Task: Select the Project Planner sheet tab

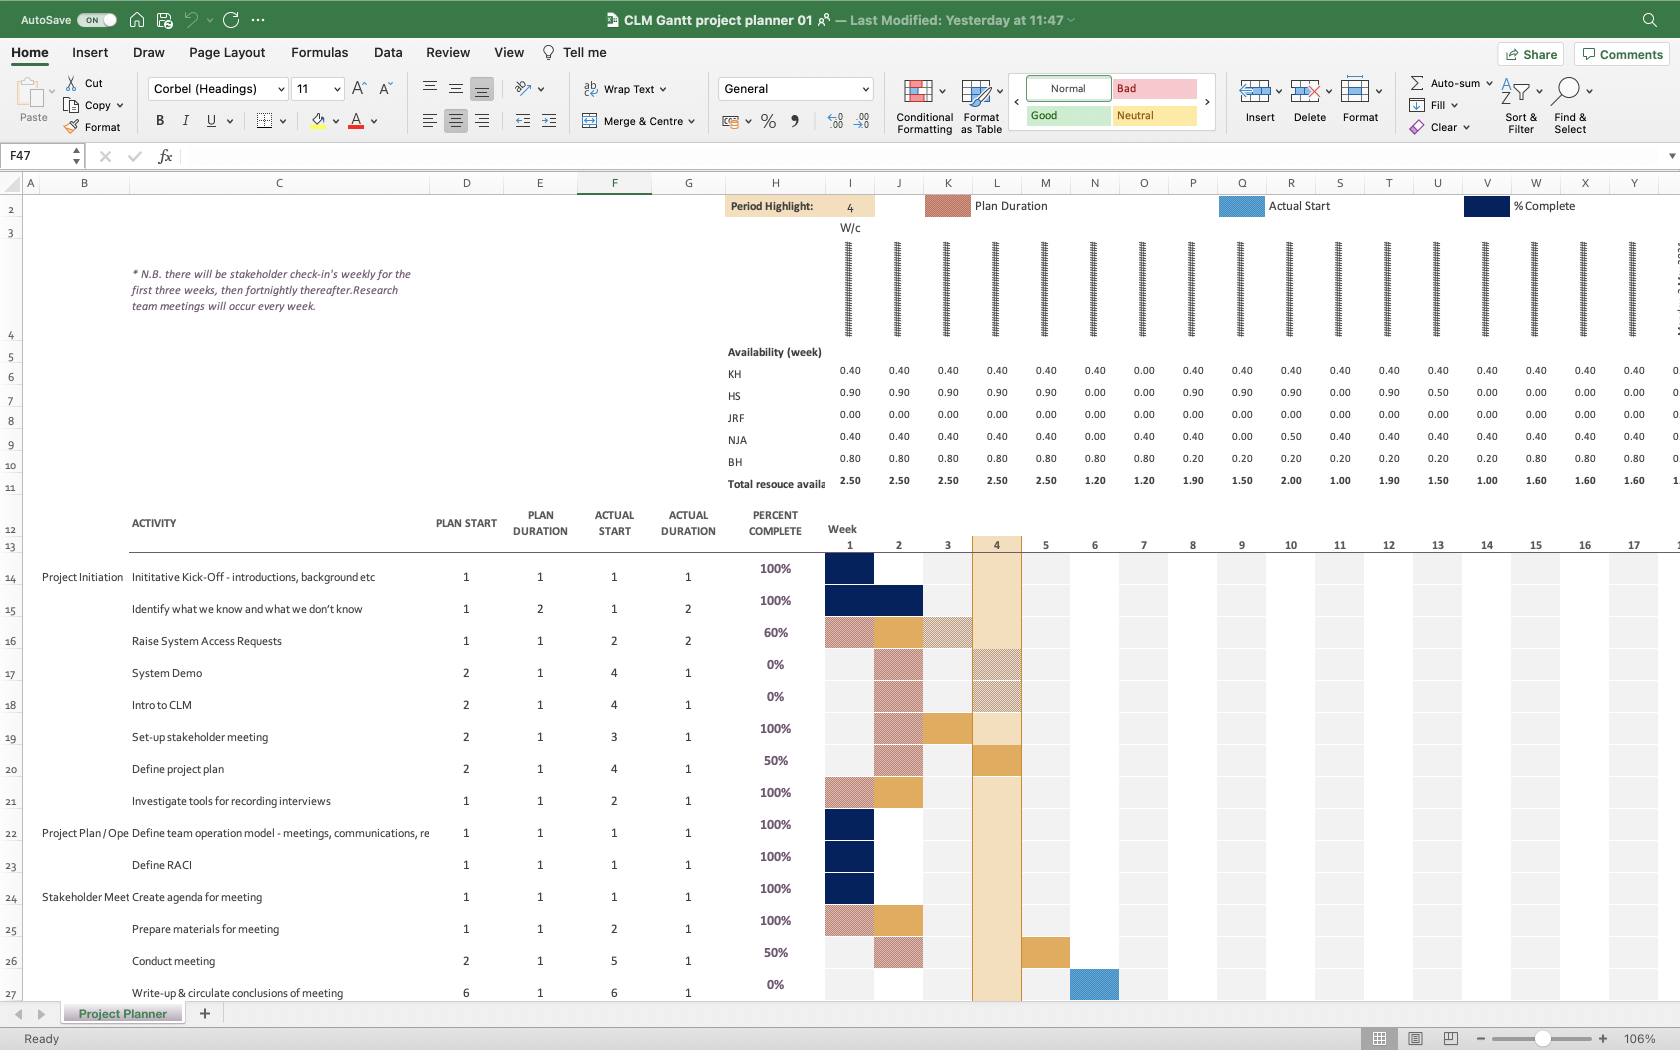Action: 122,1014
